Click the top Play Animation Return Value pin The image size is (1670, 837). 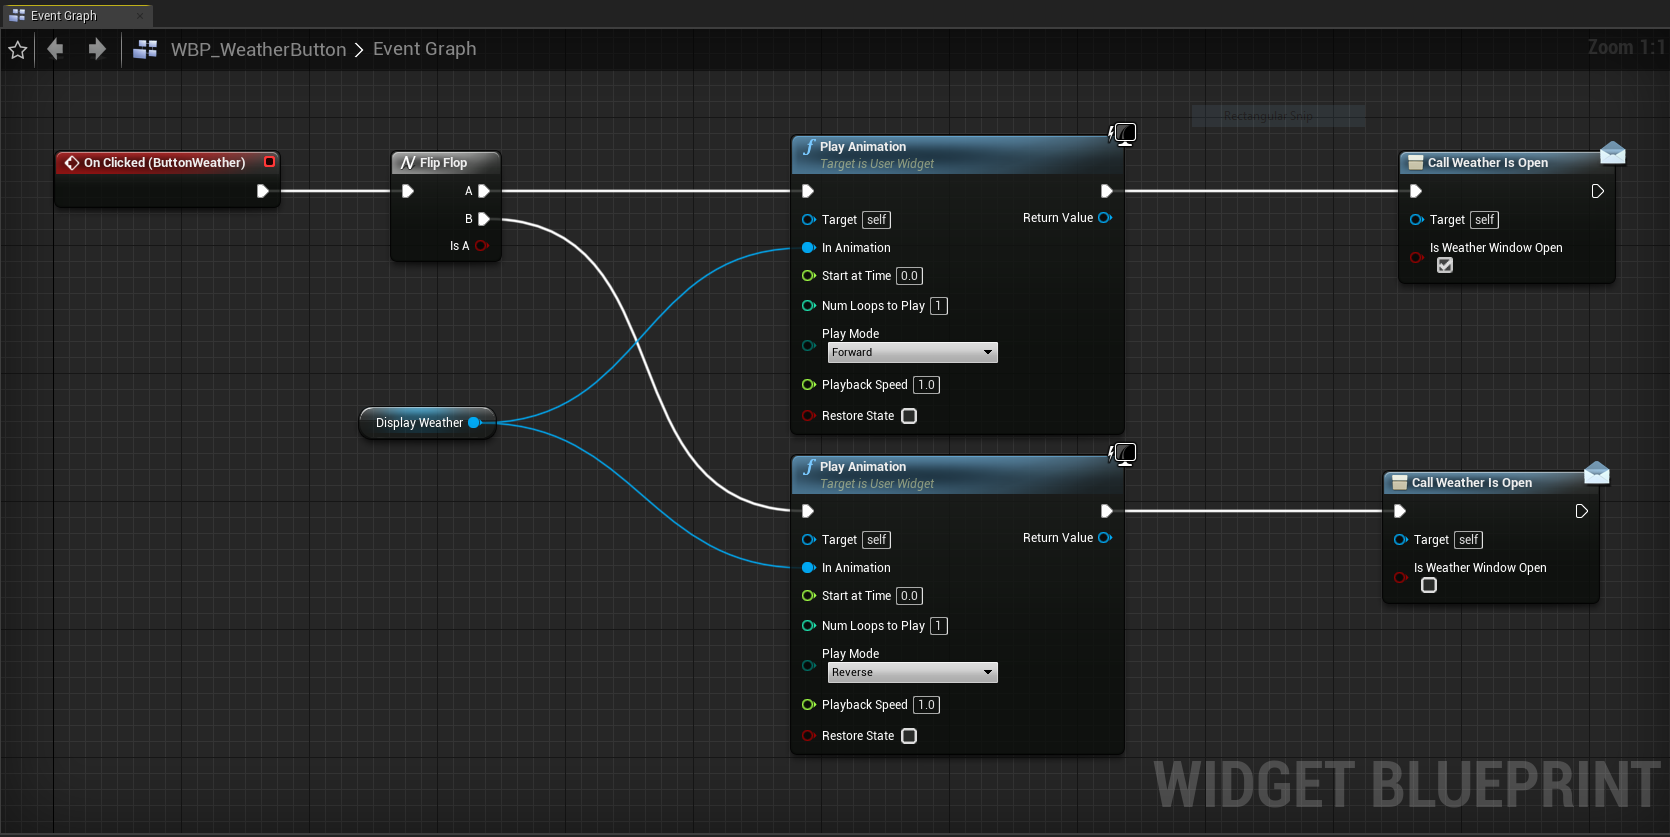(1105, 218)
